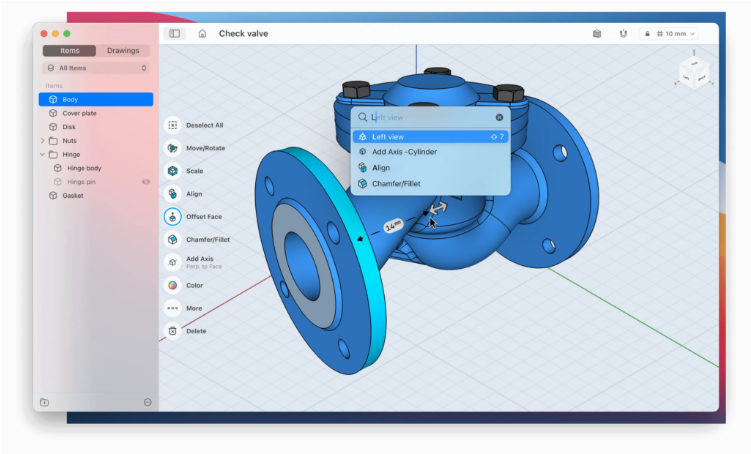Click the home icon beside Check valve
This screenshot has height=454, width=751.
pos(202,33)
